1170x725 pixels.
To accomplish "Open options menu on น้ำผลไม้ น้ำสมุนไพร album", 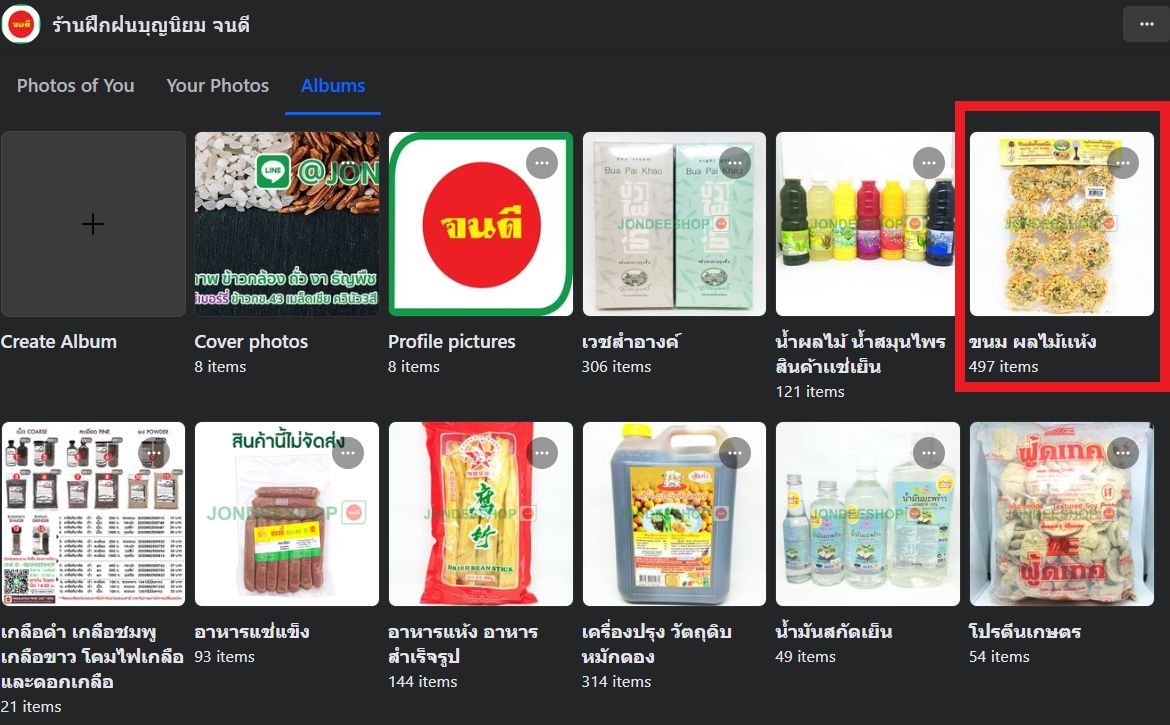I will coord(929,163).
